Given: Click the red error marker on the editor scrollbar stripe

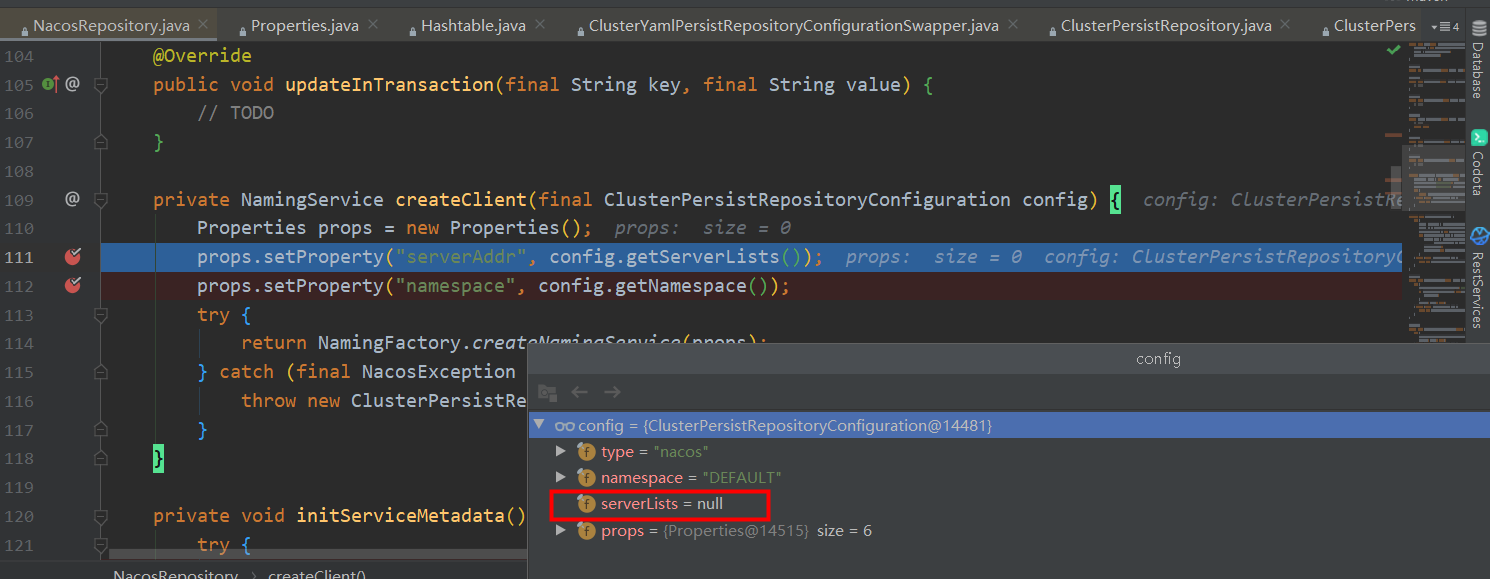Looking at the screenshot, I should pos(1393,136).
